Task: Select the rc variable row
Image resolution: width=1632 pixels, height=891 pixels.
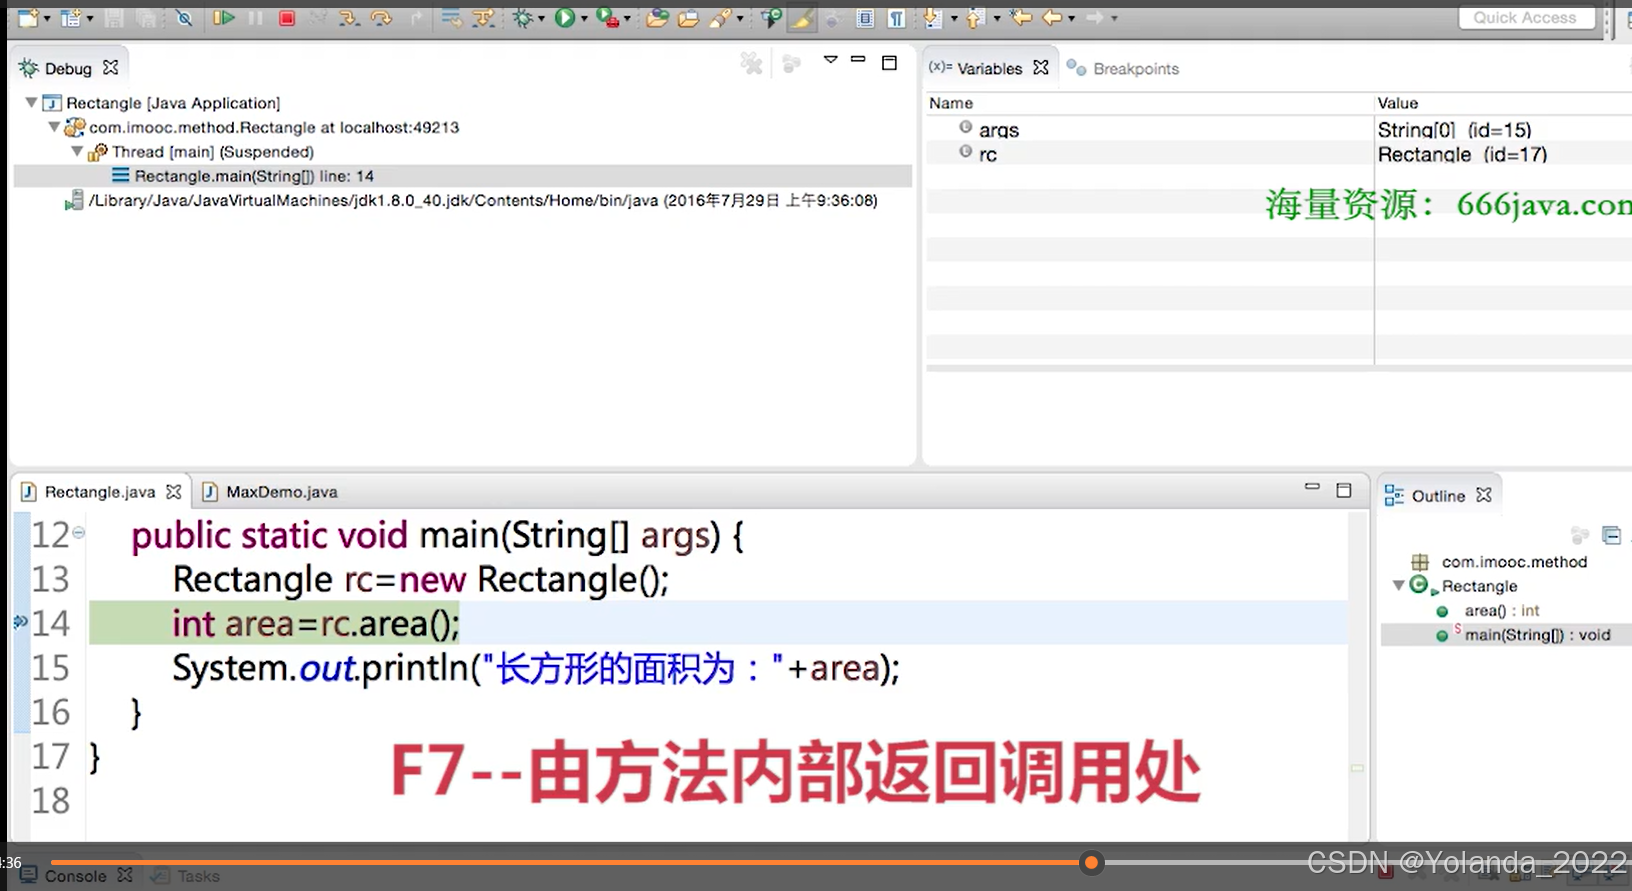Action: 1279,154
